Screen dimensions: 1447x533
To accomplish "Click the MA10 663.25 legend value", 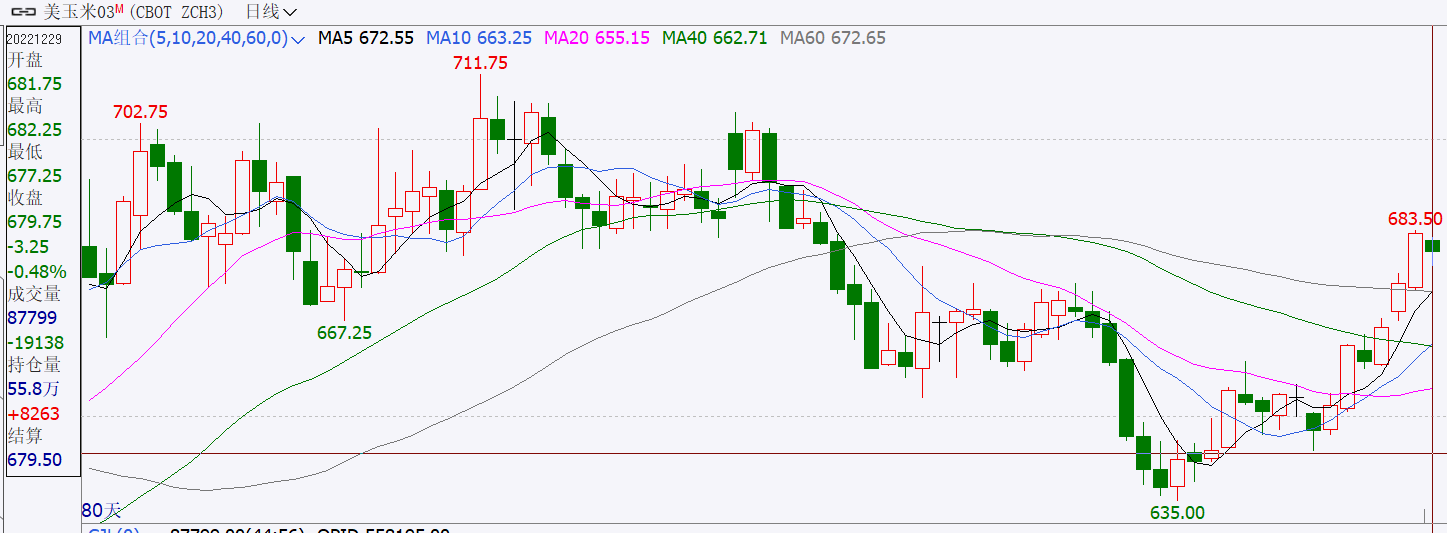I will point(479,38).
